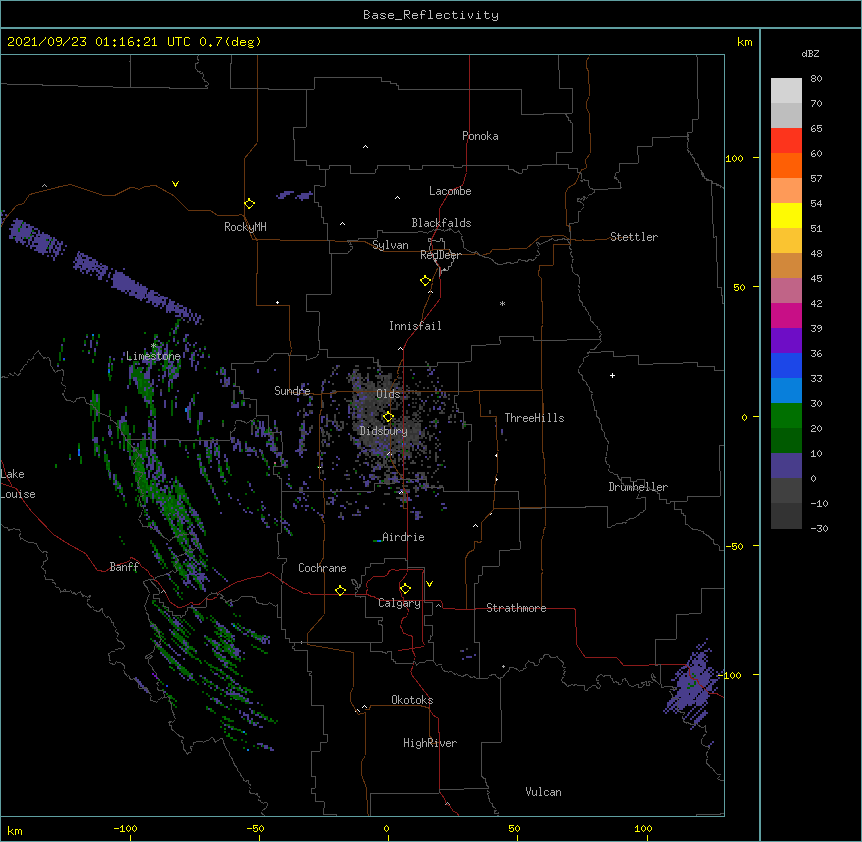Viewport: 862px width, 842px height.
Task: Click the ThreeHills map label
Action: [x=534, y=418]
